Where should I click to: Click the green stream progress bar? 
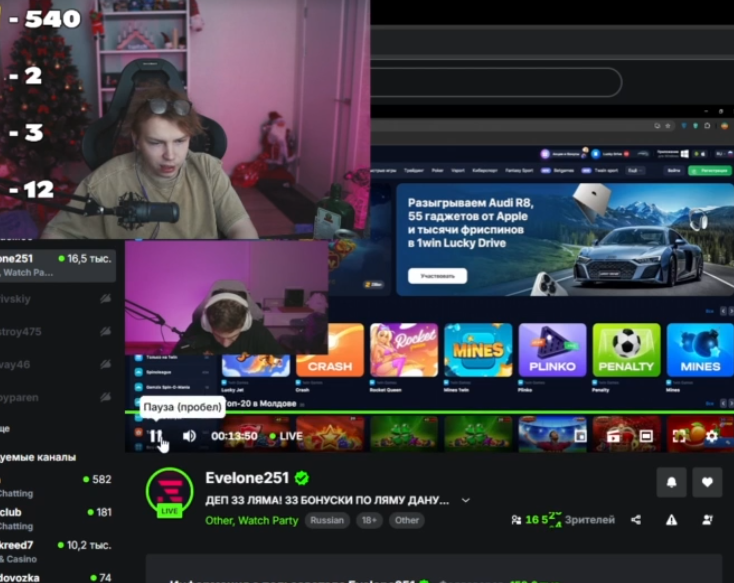(429, 412)
